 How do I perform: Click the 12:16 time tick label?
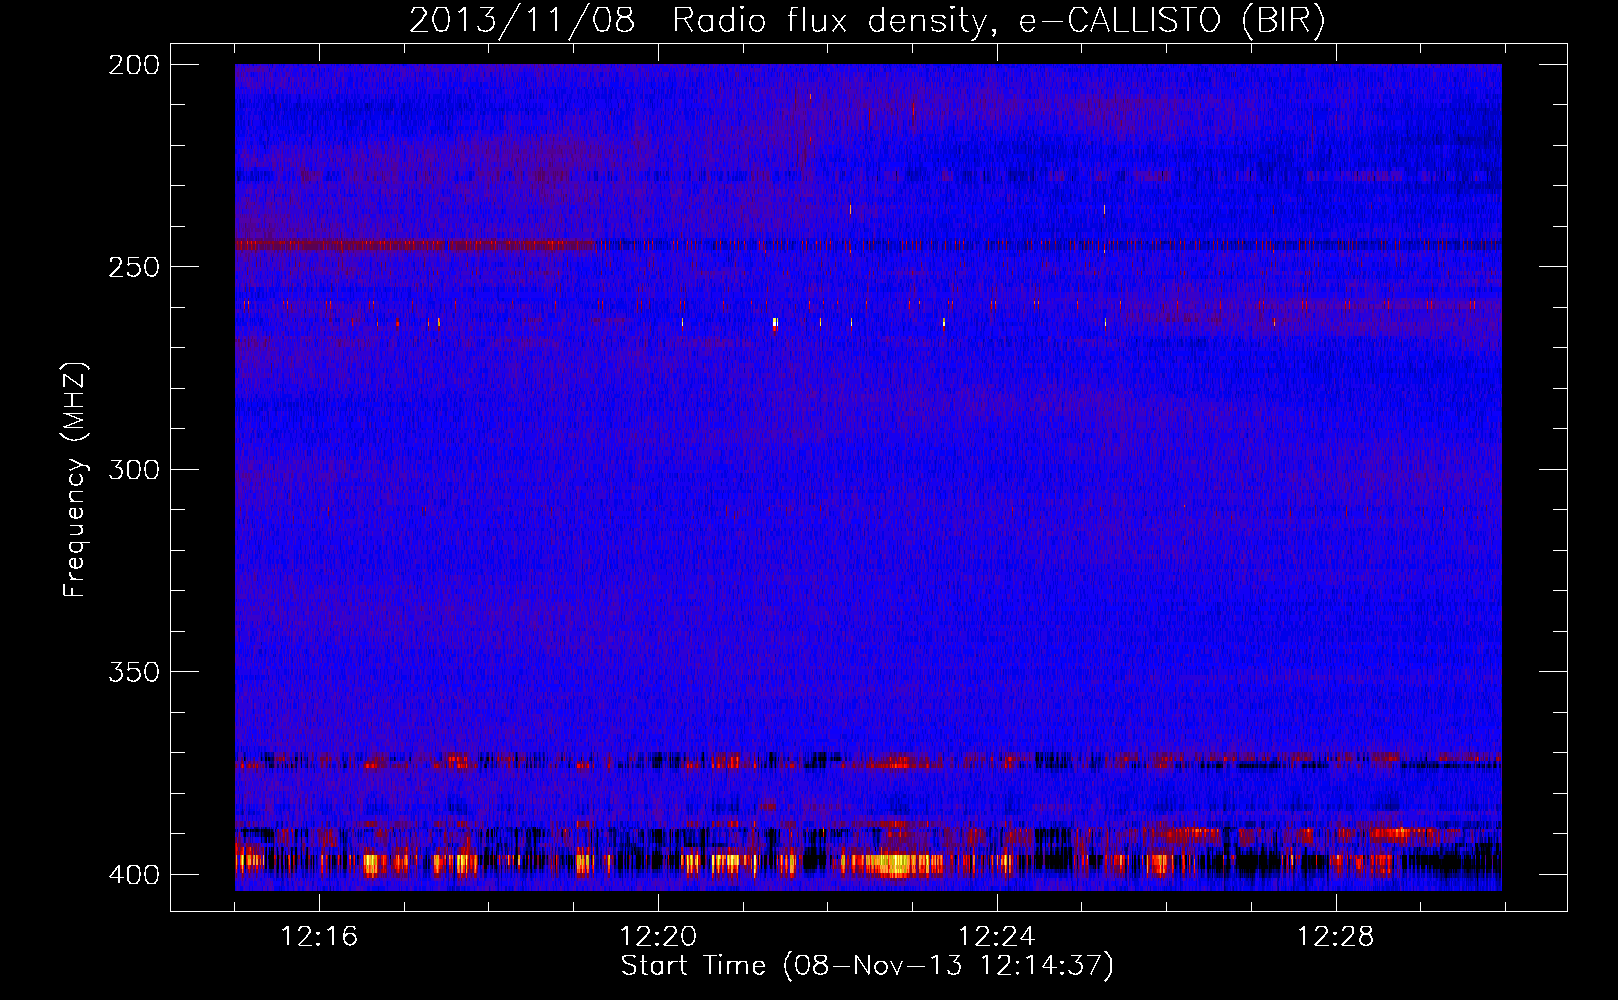319,937
